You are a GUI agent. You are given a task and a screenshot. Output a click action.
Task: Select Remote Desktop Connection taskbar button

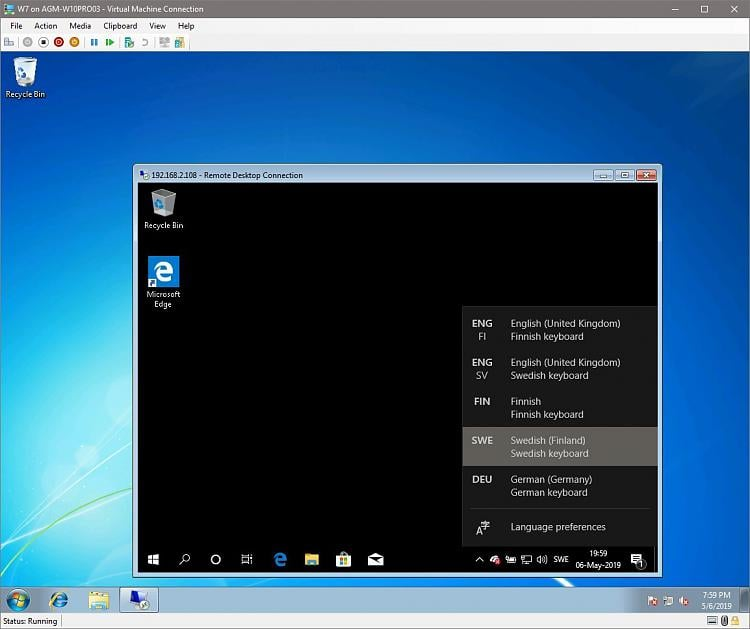click(139, 600)
